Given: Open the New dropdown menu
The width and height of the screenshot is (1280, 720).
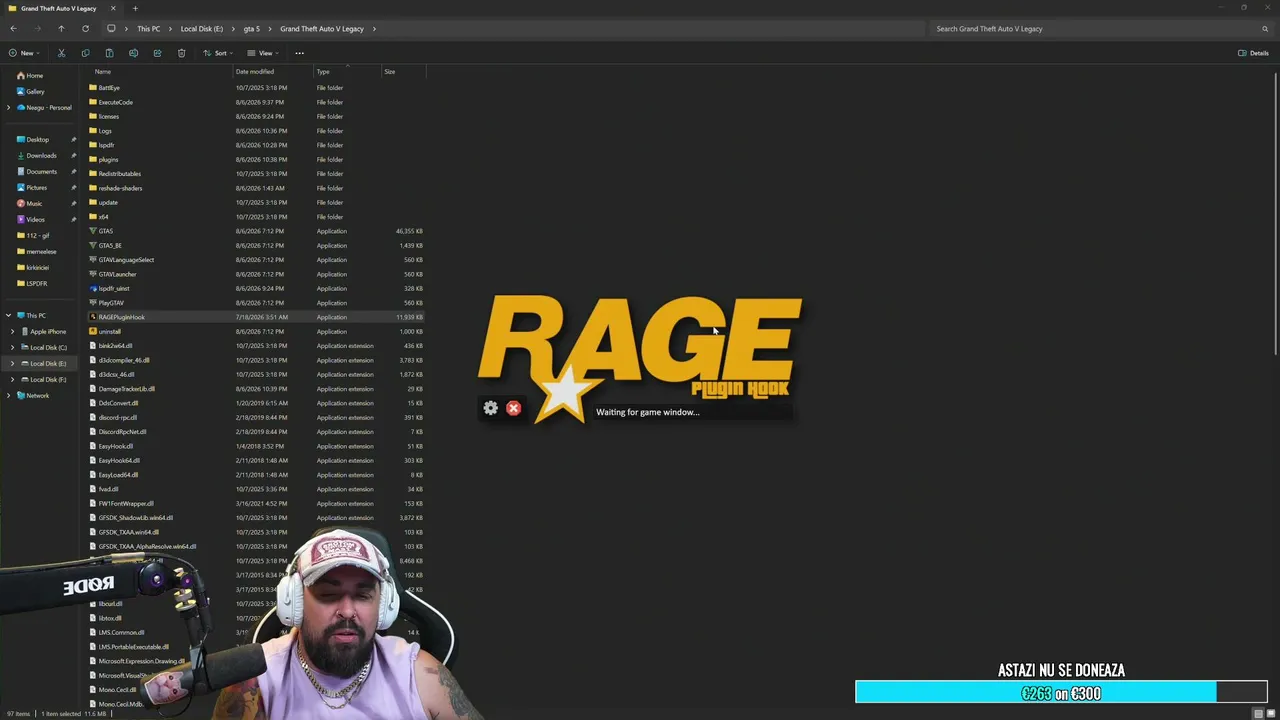Looking at the screenshot, I should click(24, 53).
